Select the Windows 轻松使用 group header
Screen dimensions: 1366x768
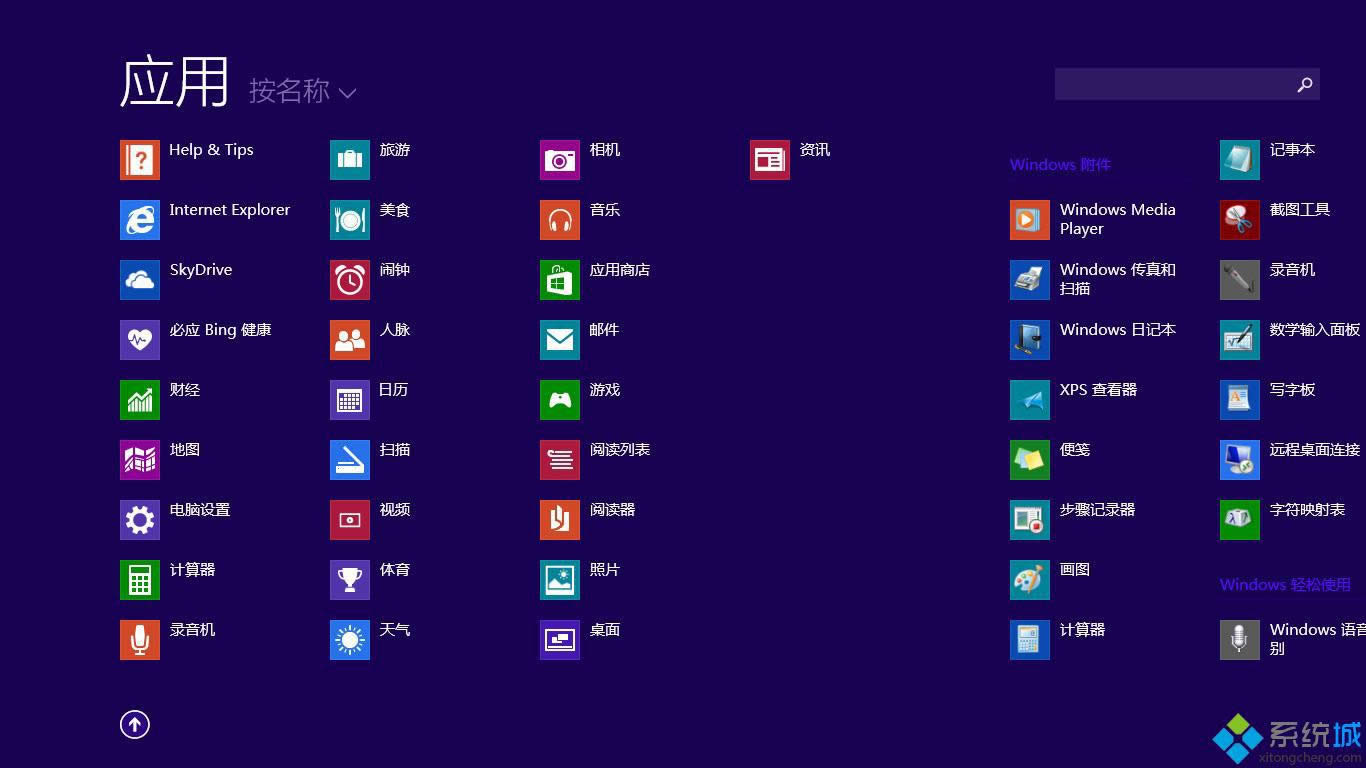click(1285, 585)
